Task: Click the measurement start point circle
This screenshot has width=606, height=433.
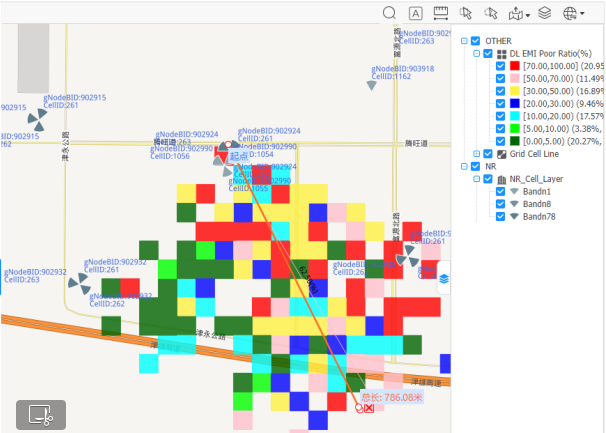Action: [x=228, y=144]
